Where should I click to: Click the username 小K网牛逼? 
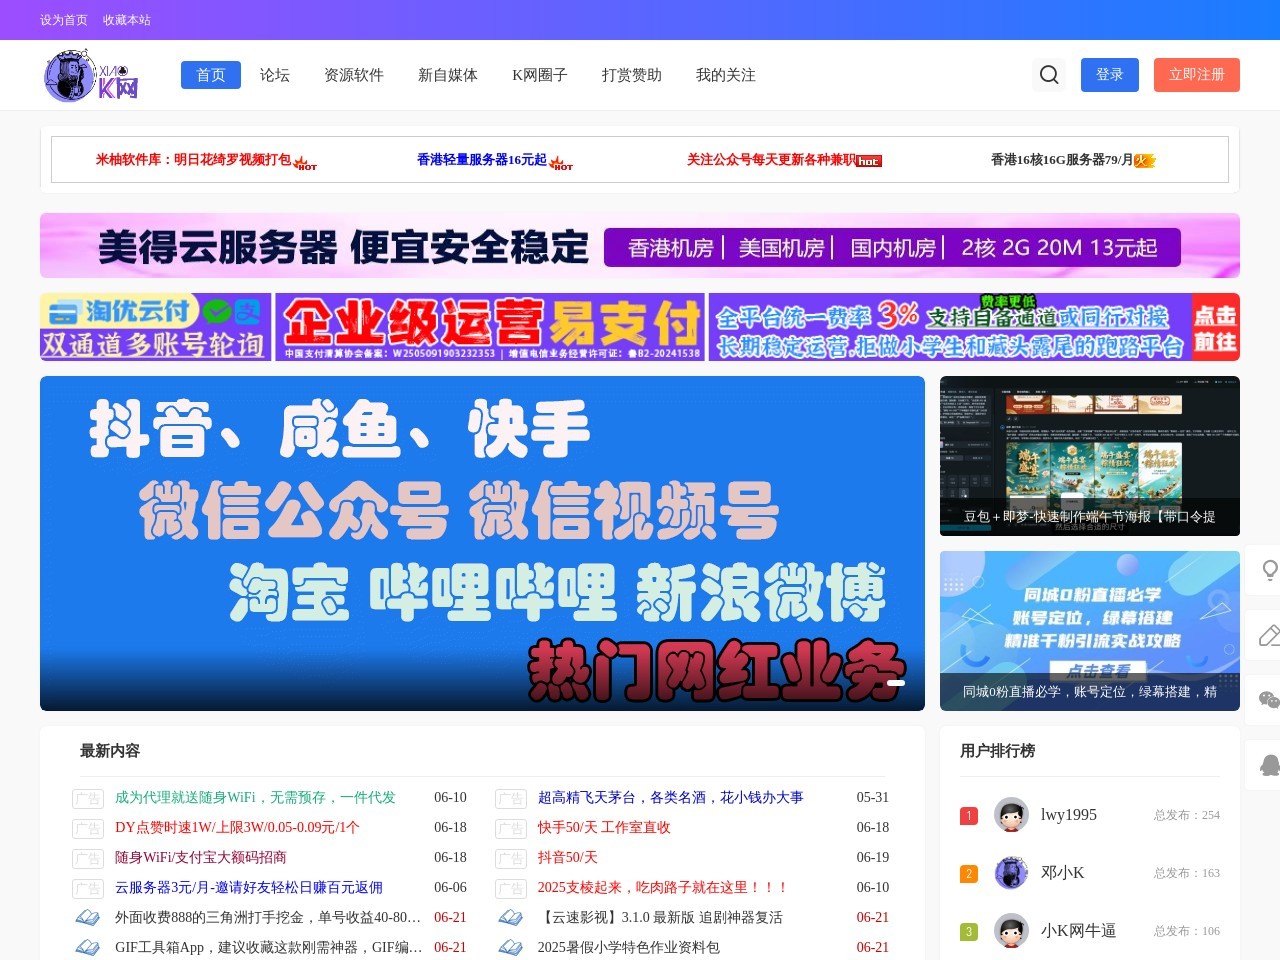click(x=1079, y=931)
